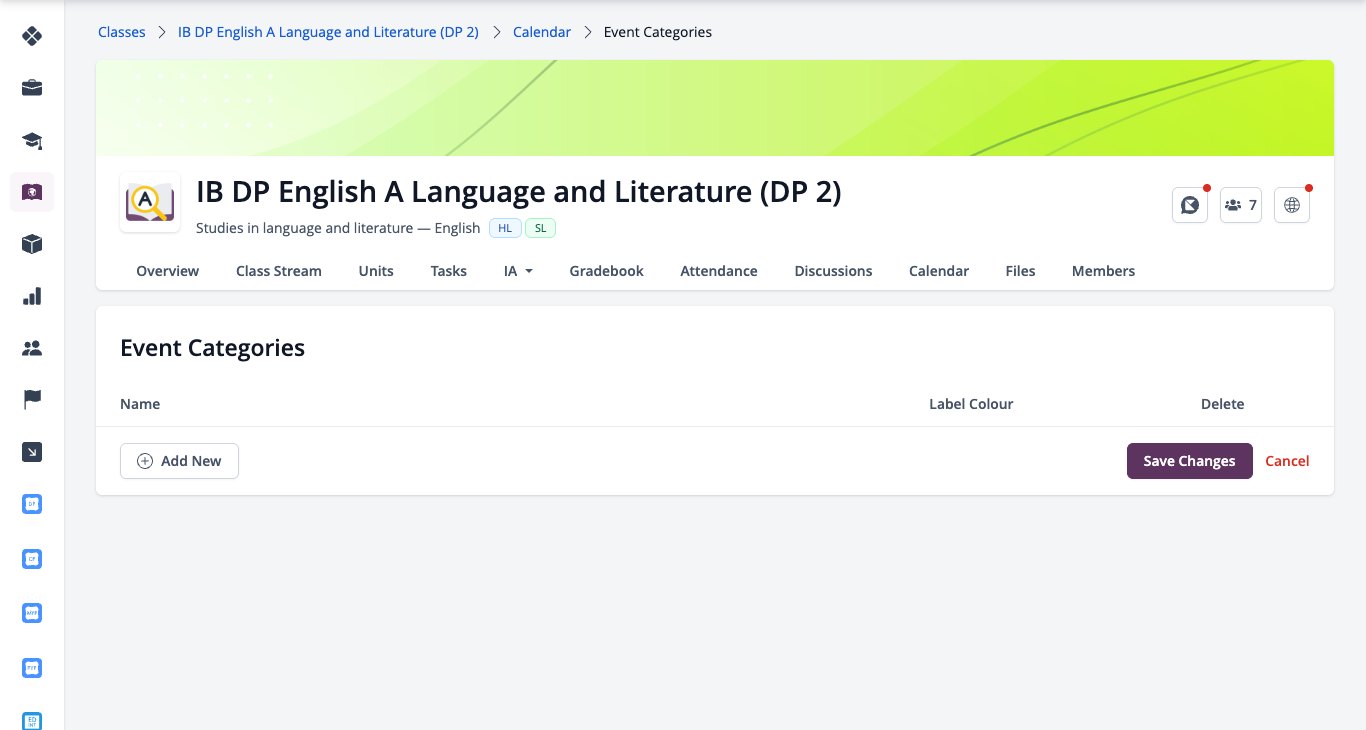Click the SL level badge

tap(540, 228)
